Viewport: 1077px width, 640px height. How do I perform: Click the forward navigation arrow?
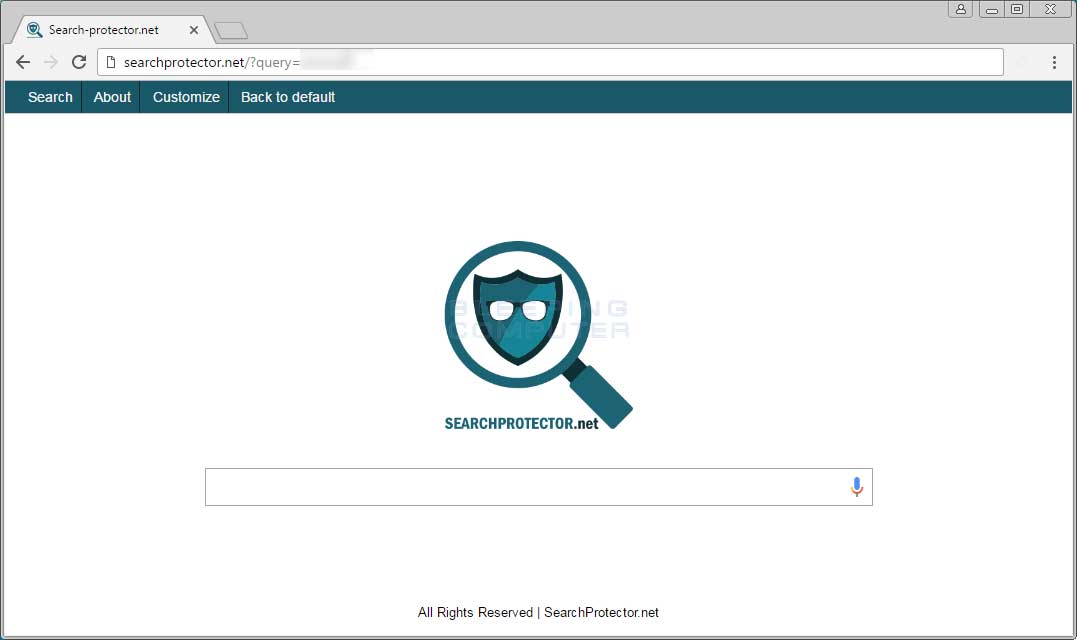tap(50, 62)
